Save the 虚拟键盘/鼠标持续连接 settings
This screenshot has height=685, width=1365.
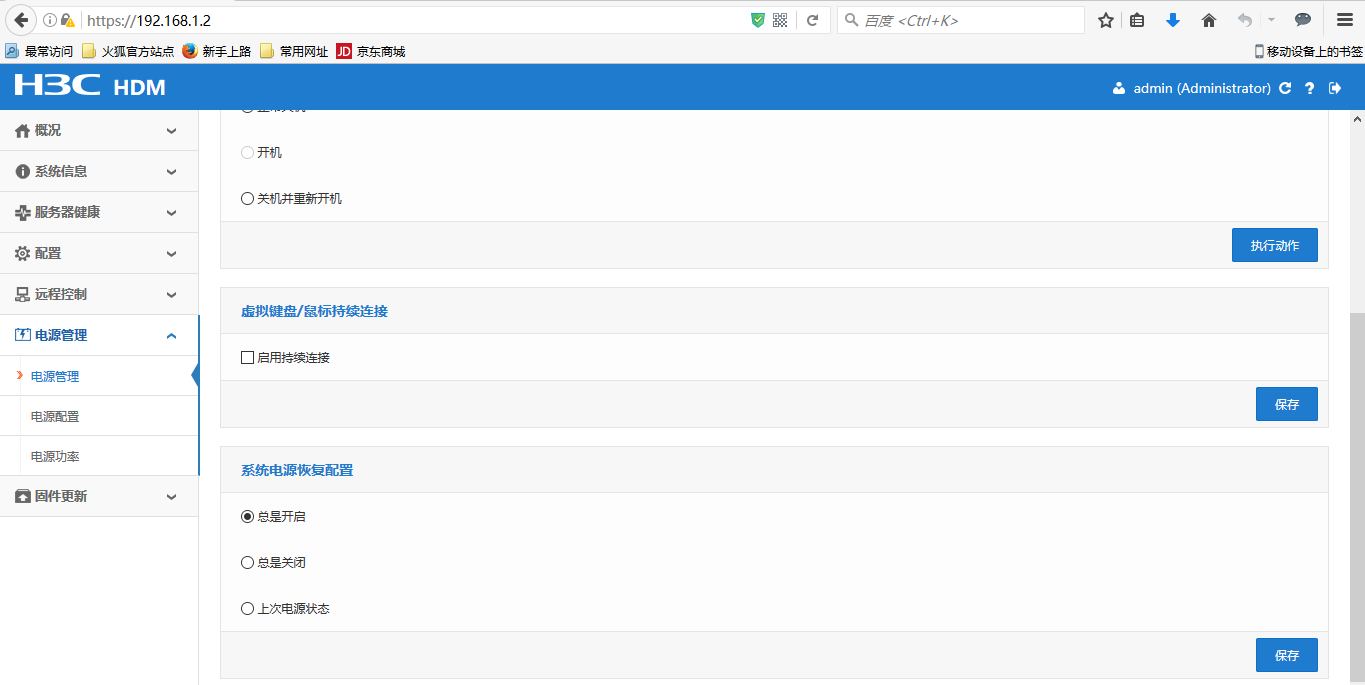(1286, 404)
